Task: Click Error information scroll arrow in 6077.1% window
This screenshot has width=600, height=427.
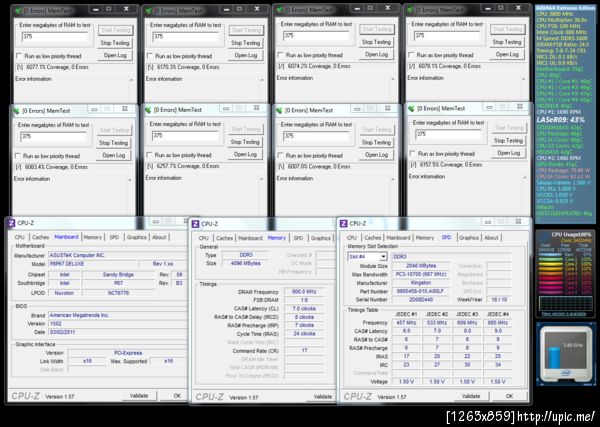Action: (131, 80)
